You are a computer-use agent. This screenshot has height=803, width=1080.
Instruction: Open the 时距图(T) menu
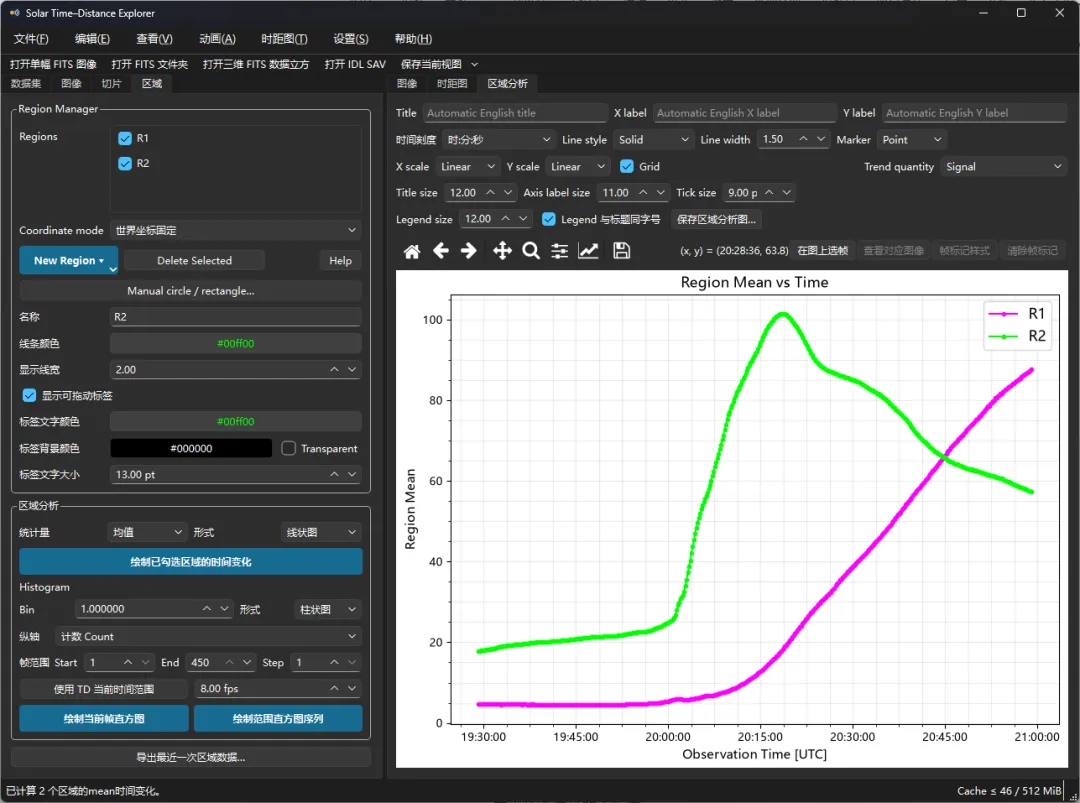284,39
